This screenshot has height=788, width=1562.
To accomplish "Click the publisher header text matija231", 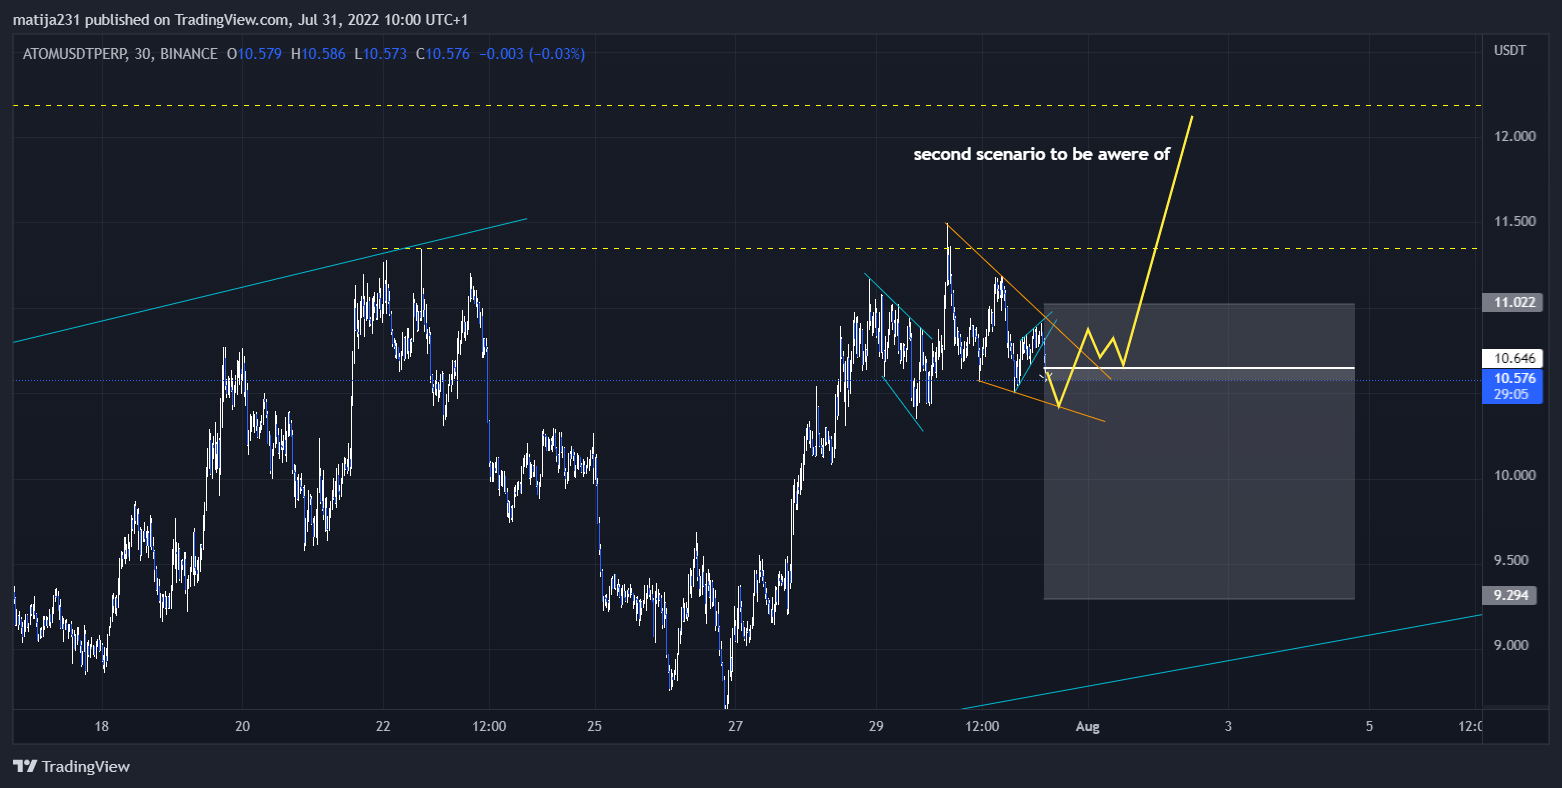I will tap(47, 20).
